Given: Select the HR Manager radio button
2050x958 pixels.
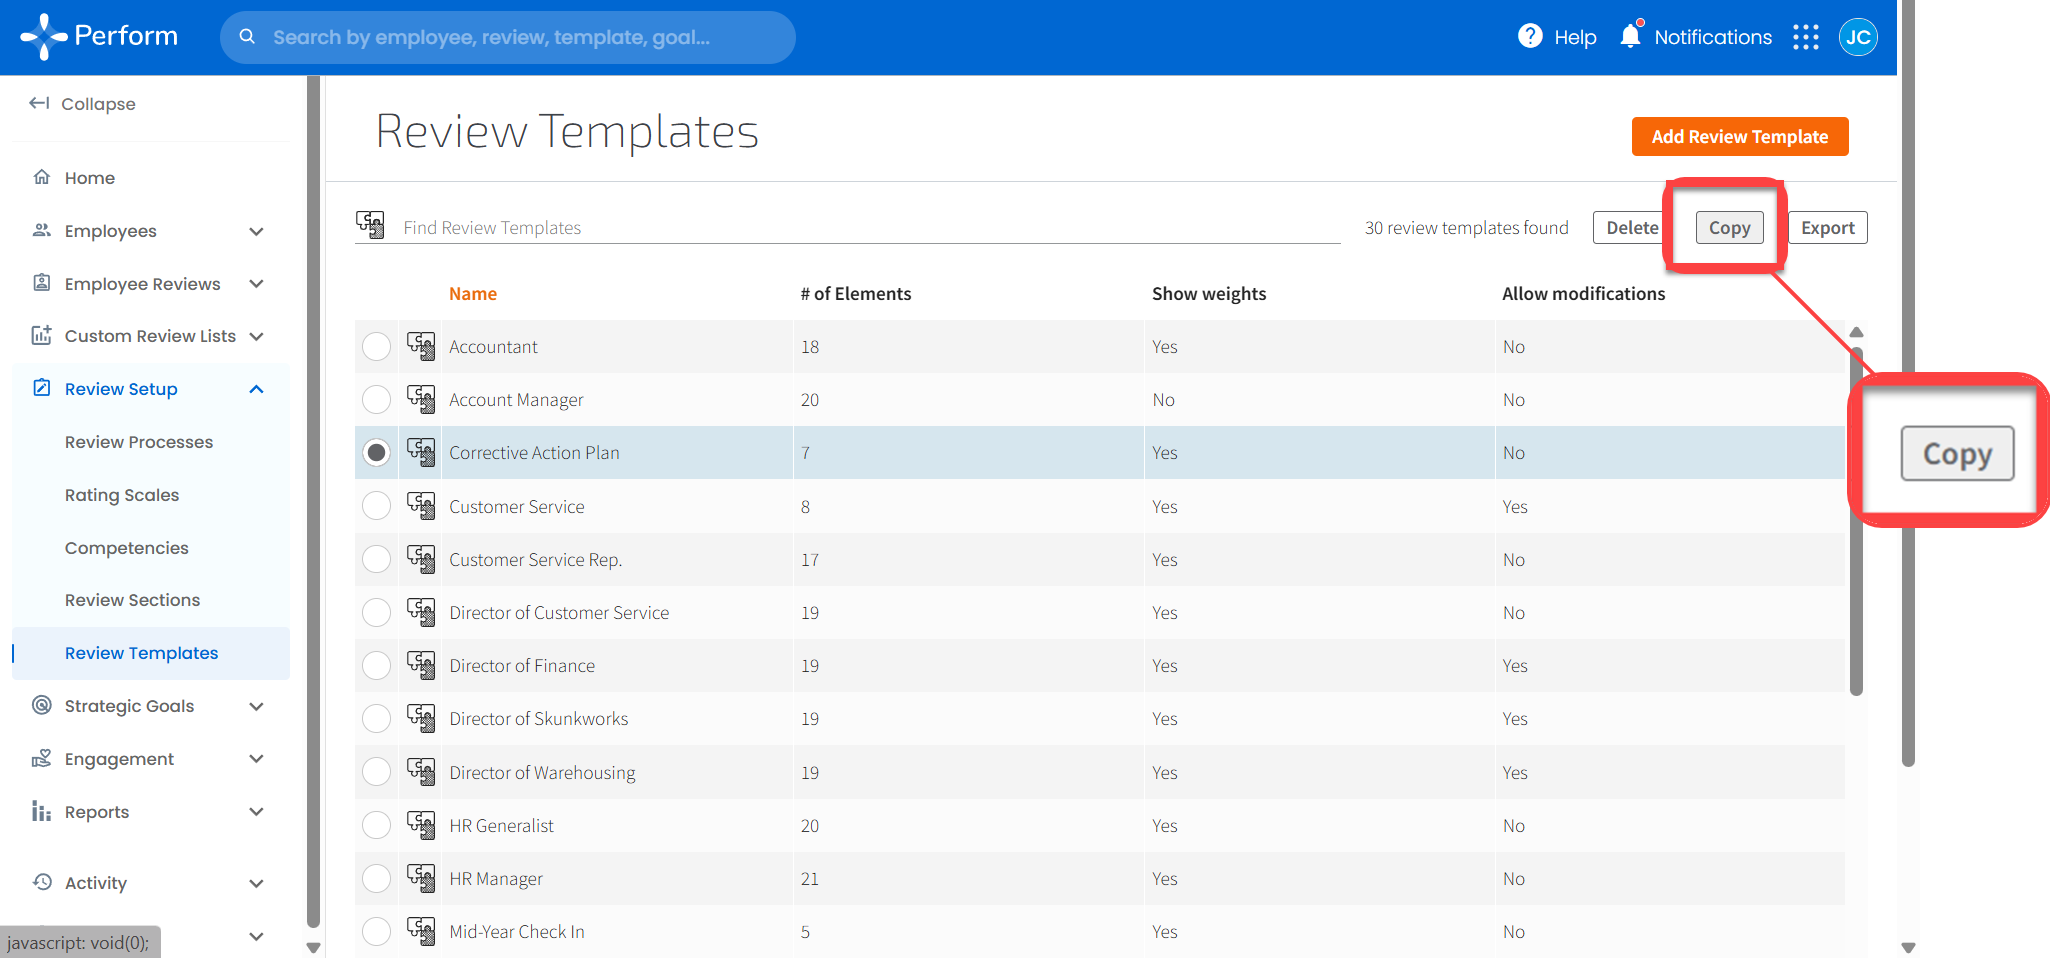Looking at the screenshot, I should click(376, 878).
